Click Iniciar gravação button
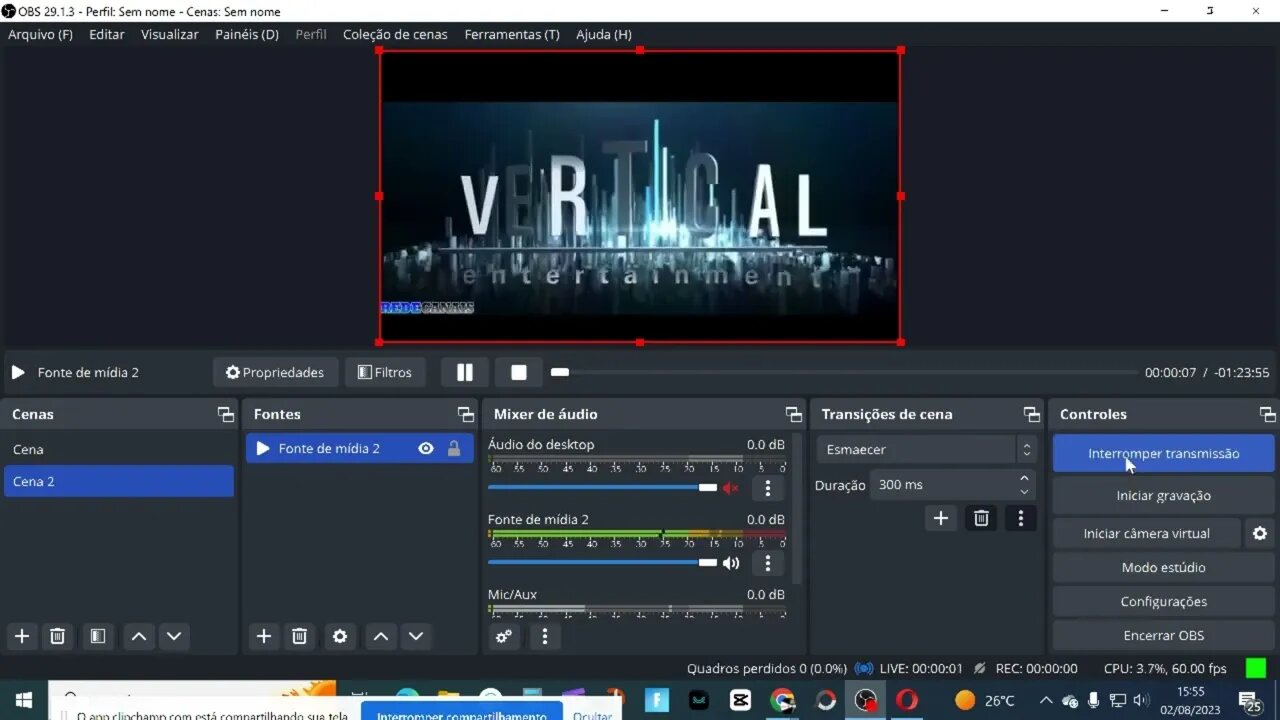This screenshot has height=720, width=1280. point(1164,495)
